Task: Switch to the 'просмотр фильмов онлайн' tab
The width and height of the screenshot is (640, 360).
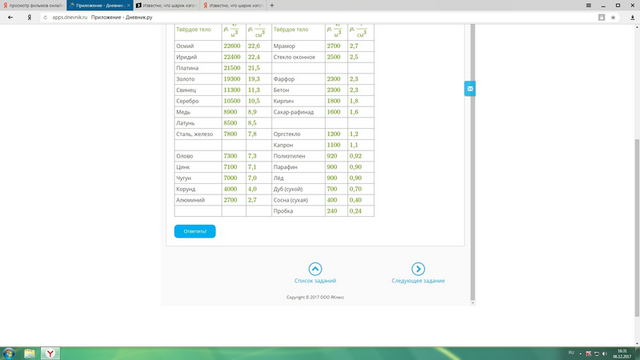Action: pyautogui.click(x=33, y=5)
